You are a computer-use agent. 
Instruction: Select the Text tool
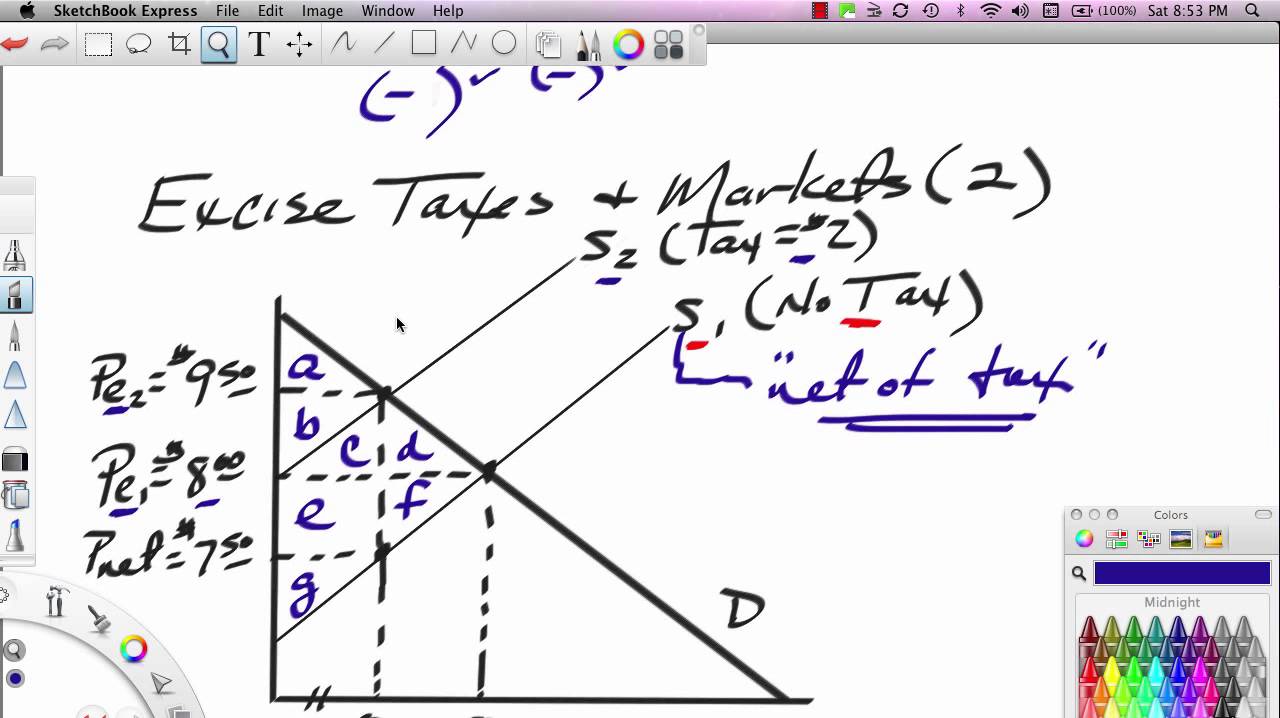tap(259, 44)
